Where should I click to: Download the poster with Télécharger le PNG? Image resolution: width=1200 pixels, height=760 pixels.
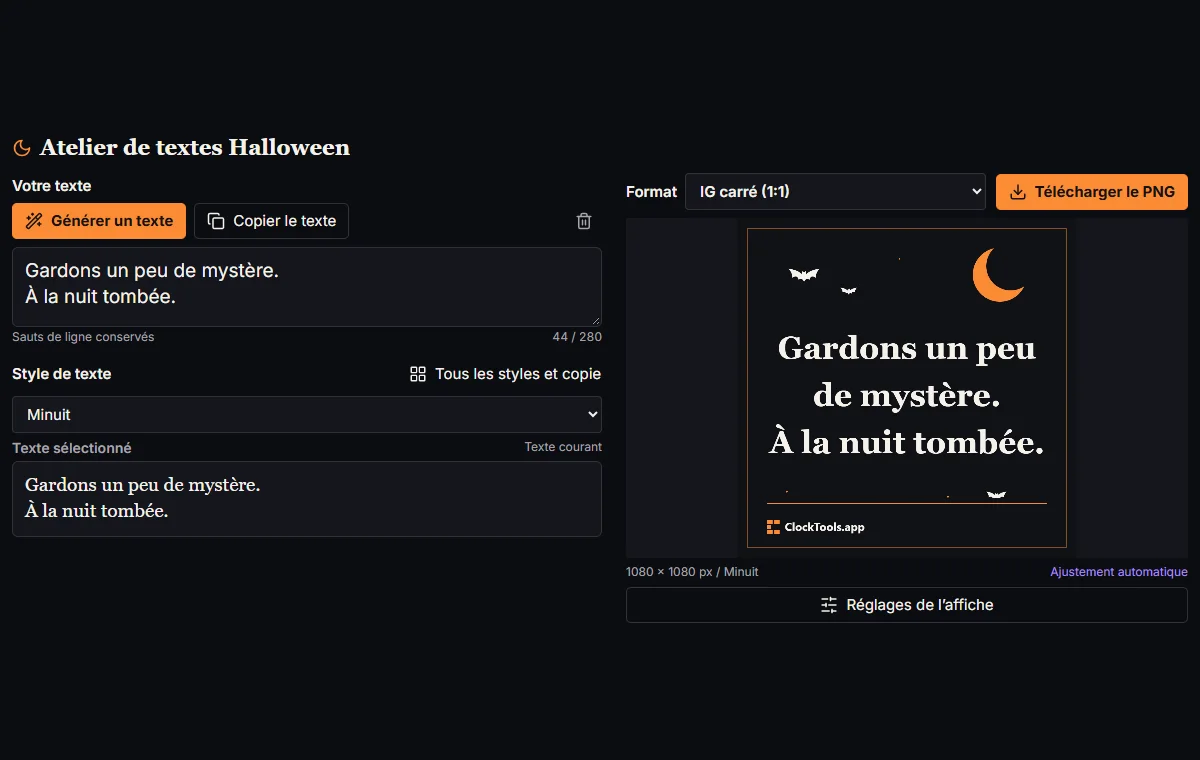point(1092,192)
